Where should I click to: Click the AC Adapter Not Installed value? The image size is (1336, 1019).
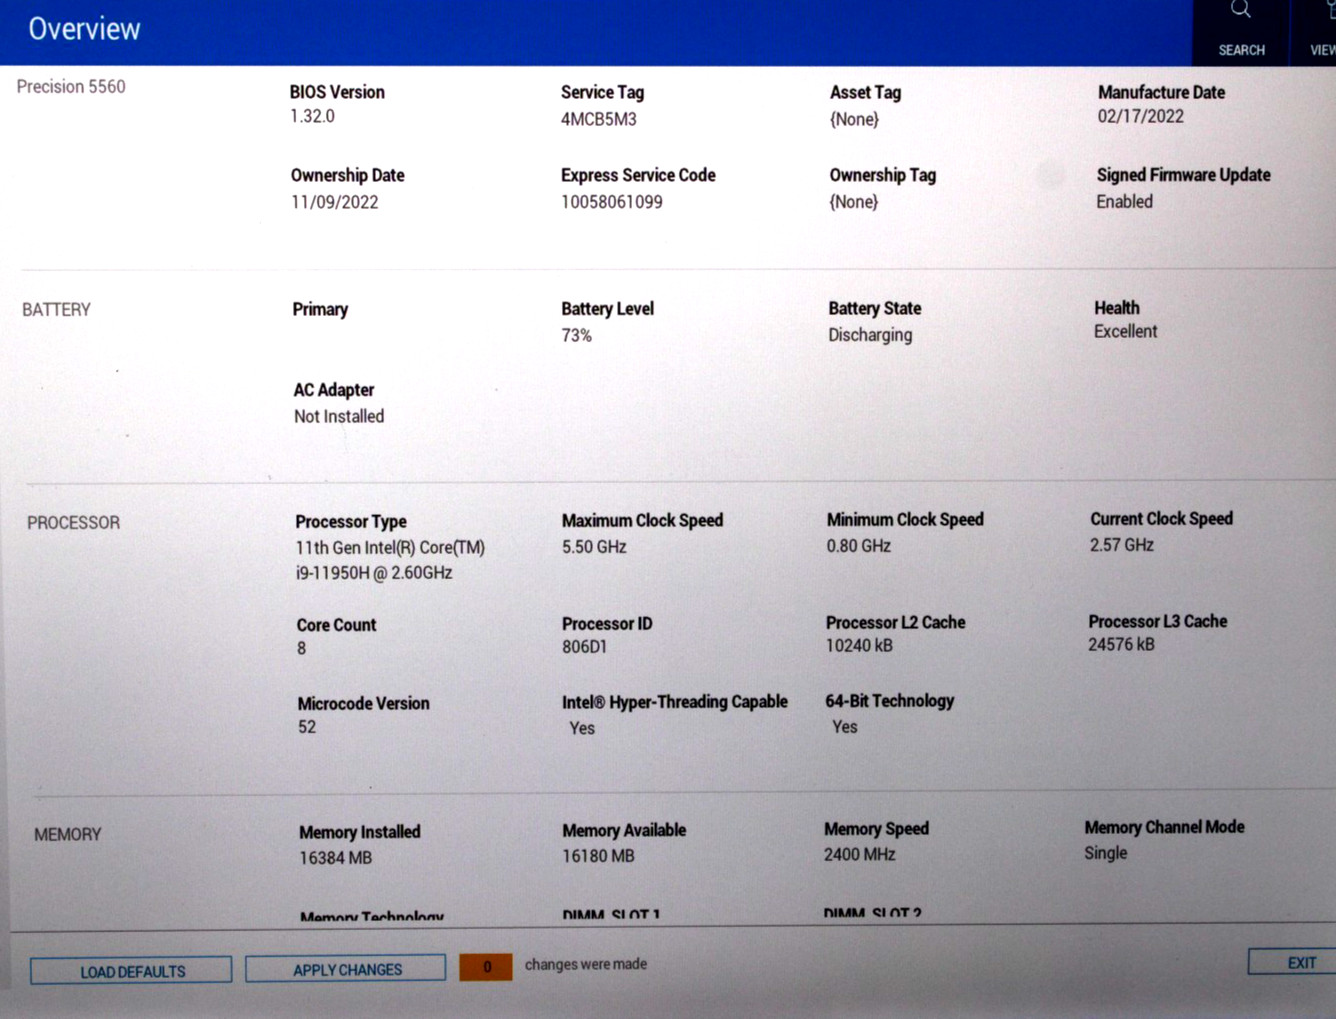pos(338,417)
